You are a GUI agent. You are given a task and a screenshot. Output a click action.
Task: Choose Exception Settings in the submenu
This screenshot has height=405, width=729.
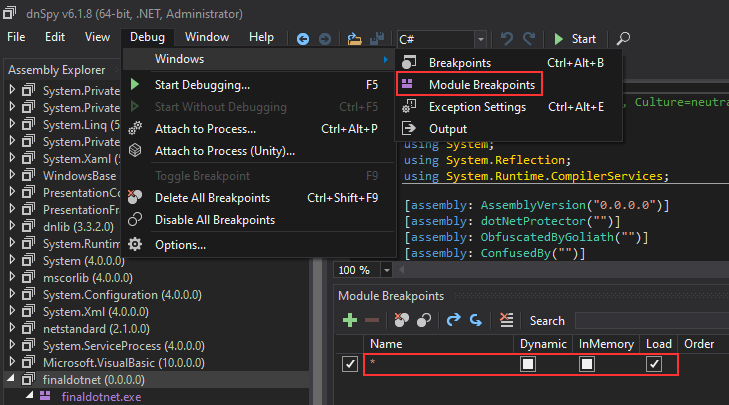(x=477, y=107)
